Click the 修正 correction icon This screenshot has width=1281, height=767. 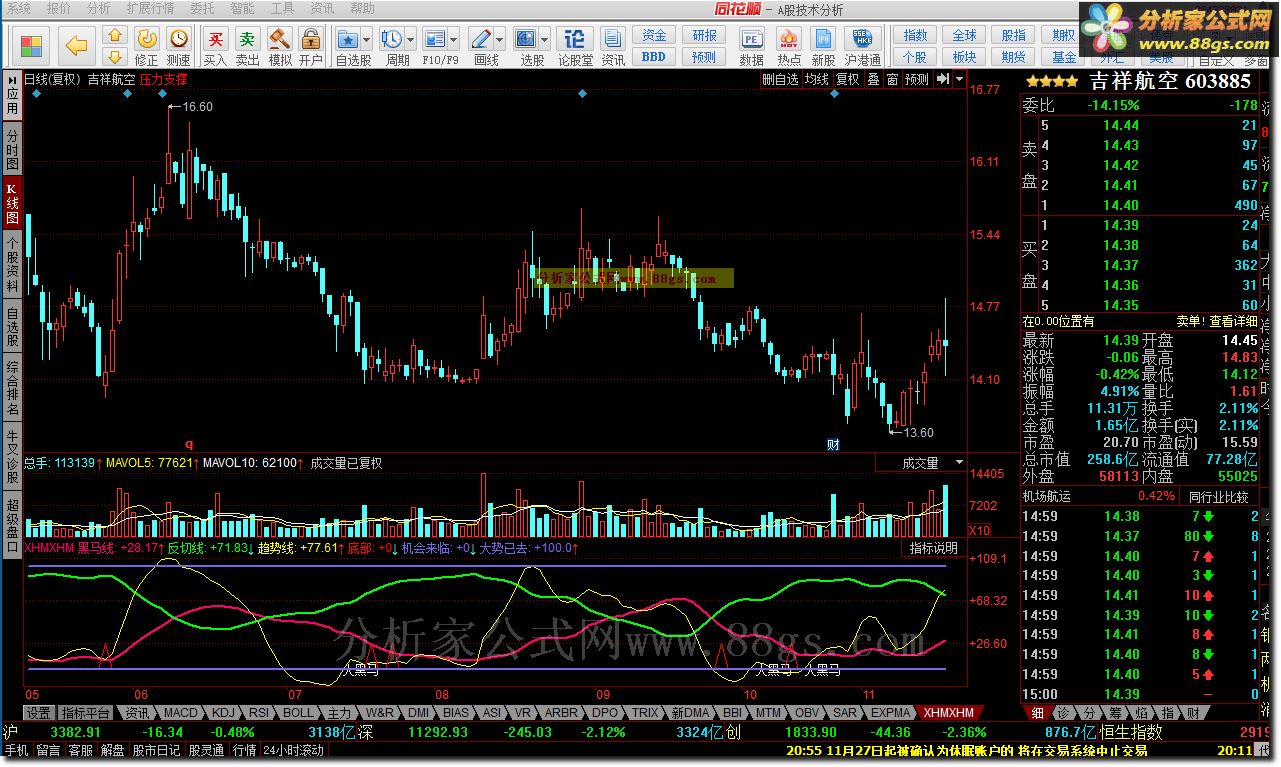(x=146, y=39)
